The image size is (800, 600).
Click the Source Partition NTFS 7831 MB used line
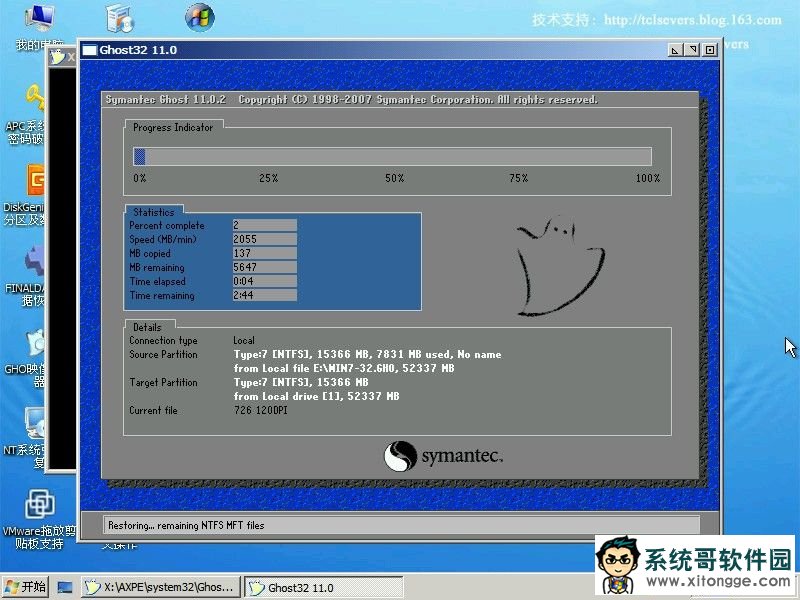[x=367, y=355]
